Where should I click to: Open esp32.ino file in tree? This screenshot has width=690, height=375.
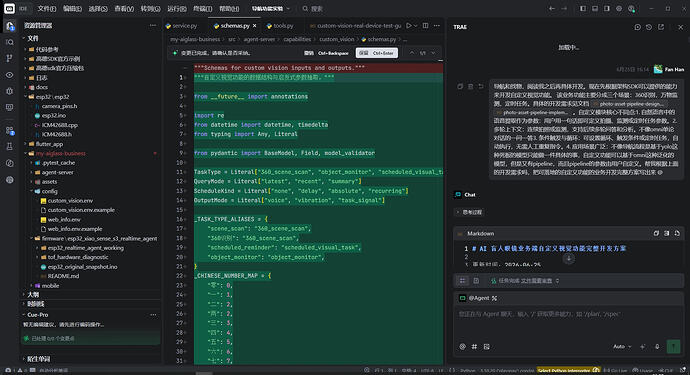point(53,116)
